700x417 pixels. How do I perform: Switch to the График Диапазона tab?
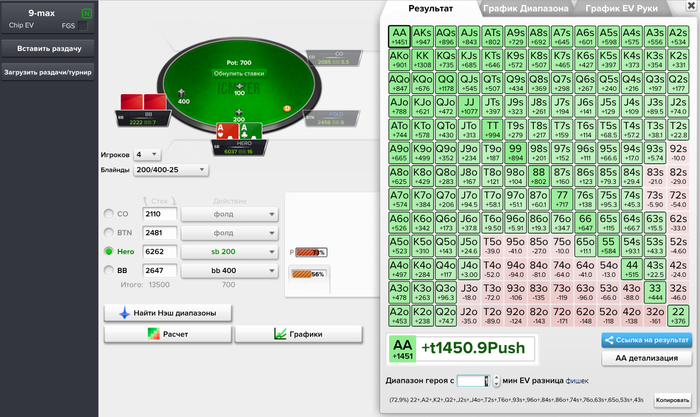(x=525, y=8)
